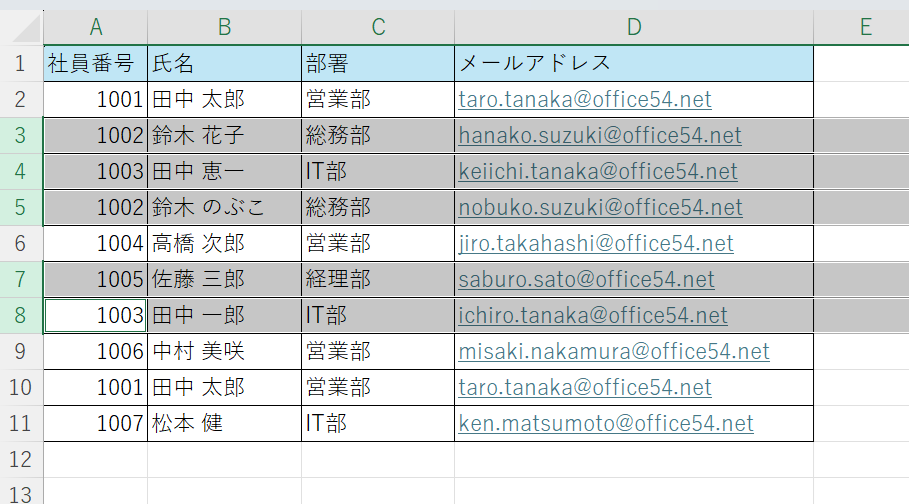Click the hanako.suzuki@office54.net email link
This screenshot has width=909, height=504.
pos(600,135)
